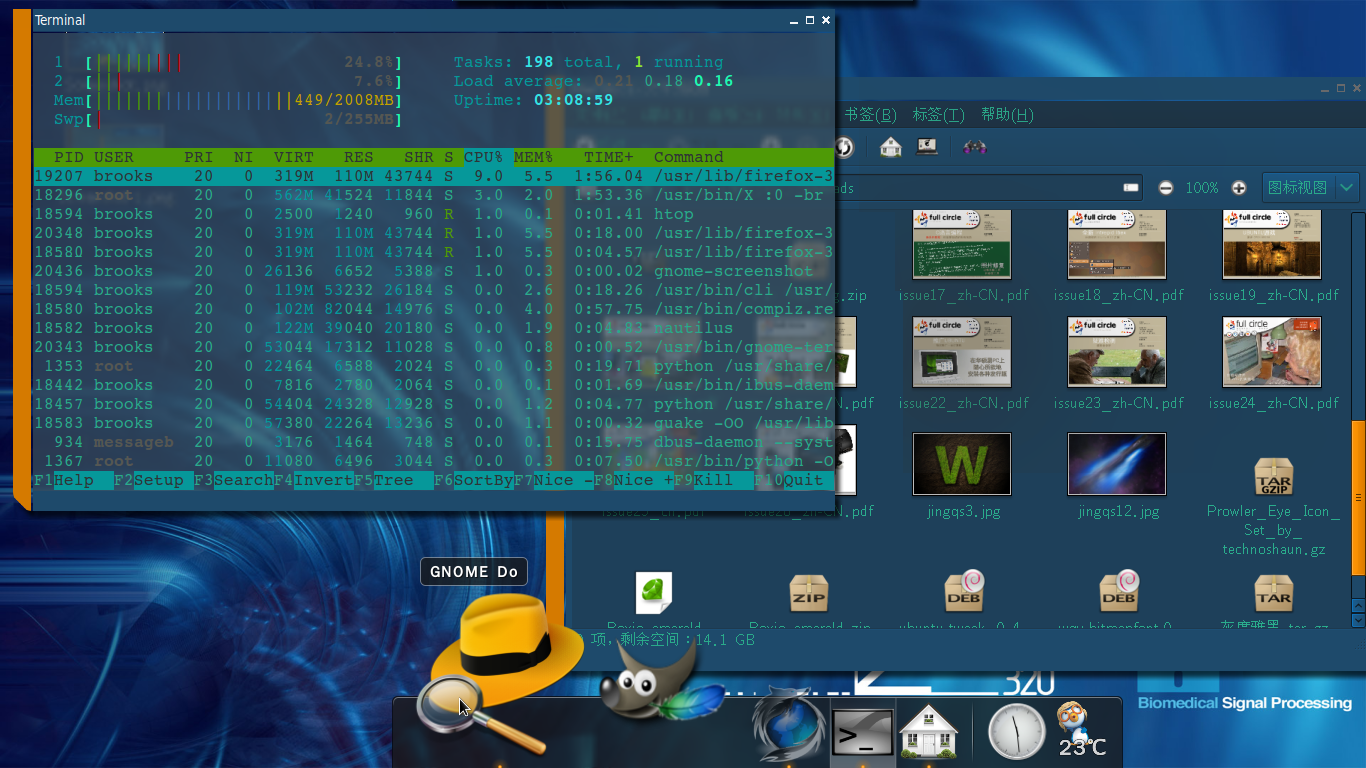Viewport: 1366px width, 768px height.
Task: Click F7 Nice - in htop footer
Action: click(554, 480)
